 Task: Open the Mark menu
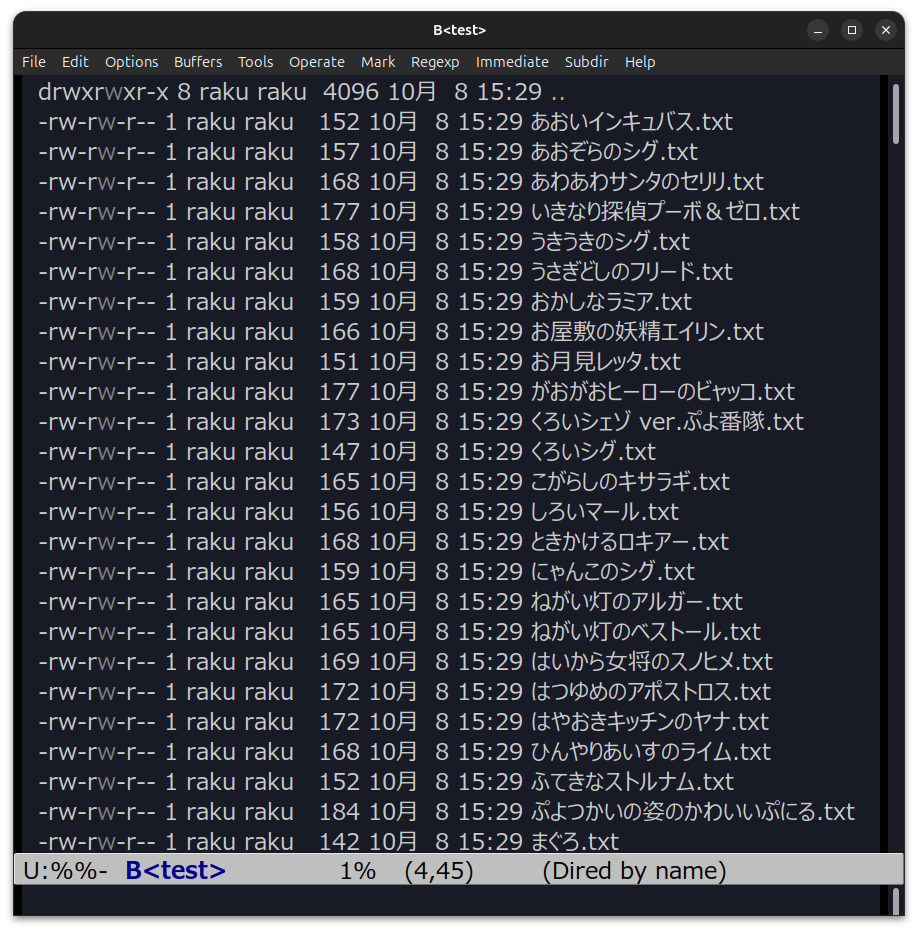(x=378, y=62)
